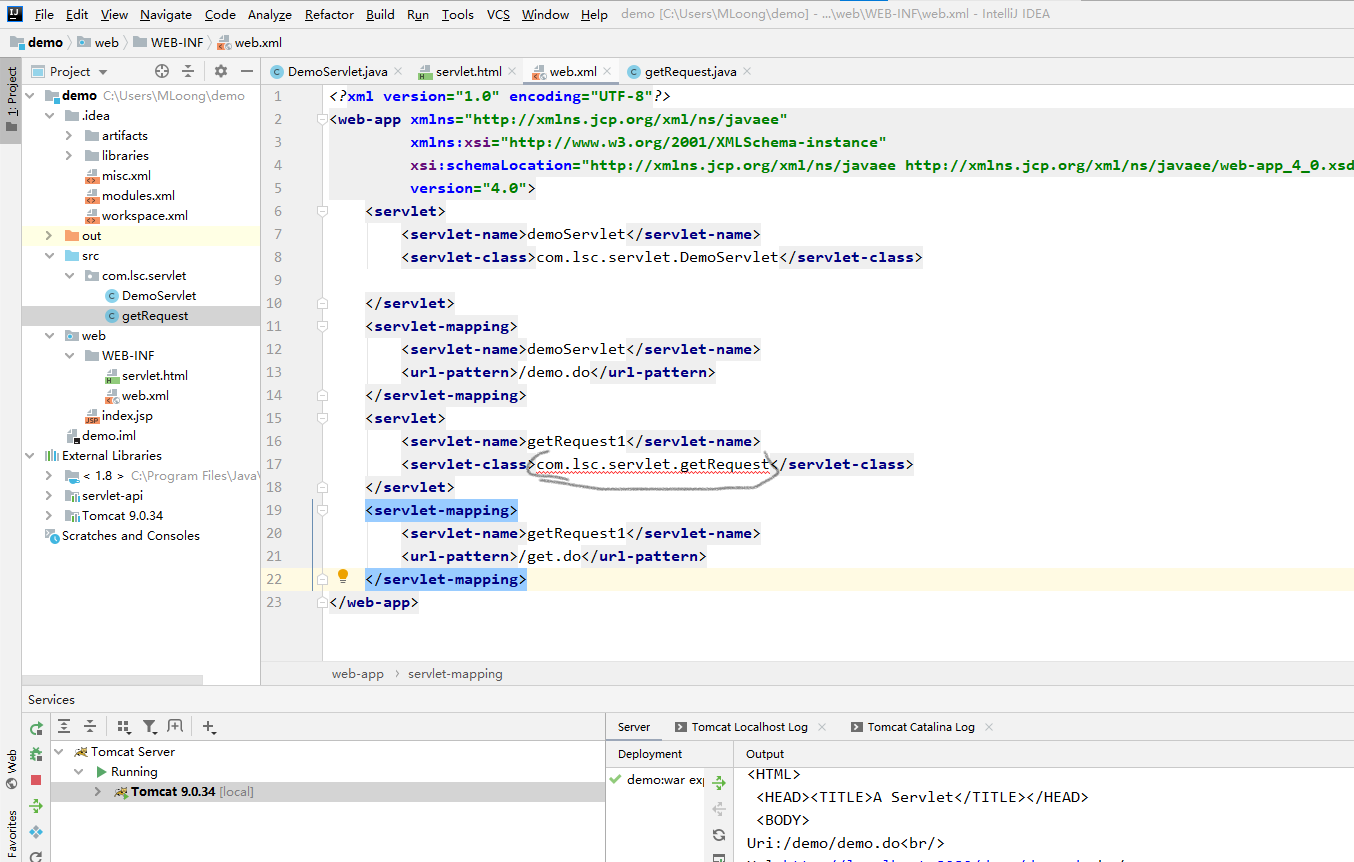Open the Project view selector dropdown
This screenshot has width=1354, height=862.
(x=69, y=71)
